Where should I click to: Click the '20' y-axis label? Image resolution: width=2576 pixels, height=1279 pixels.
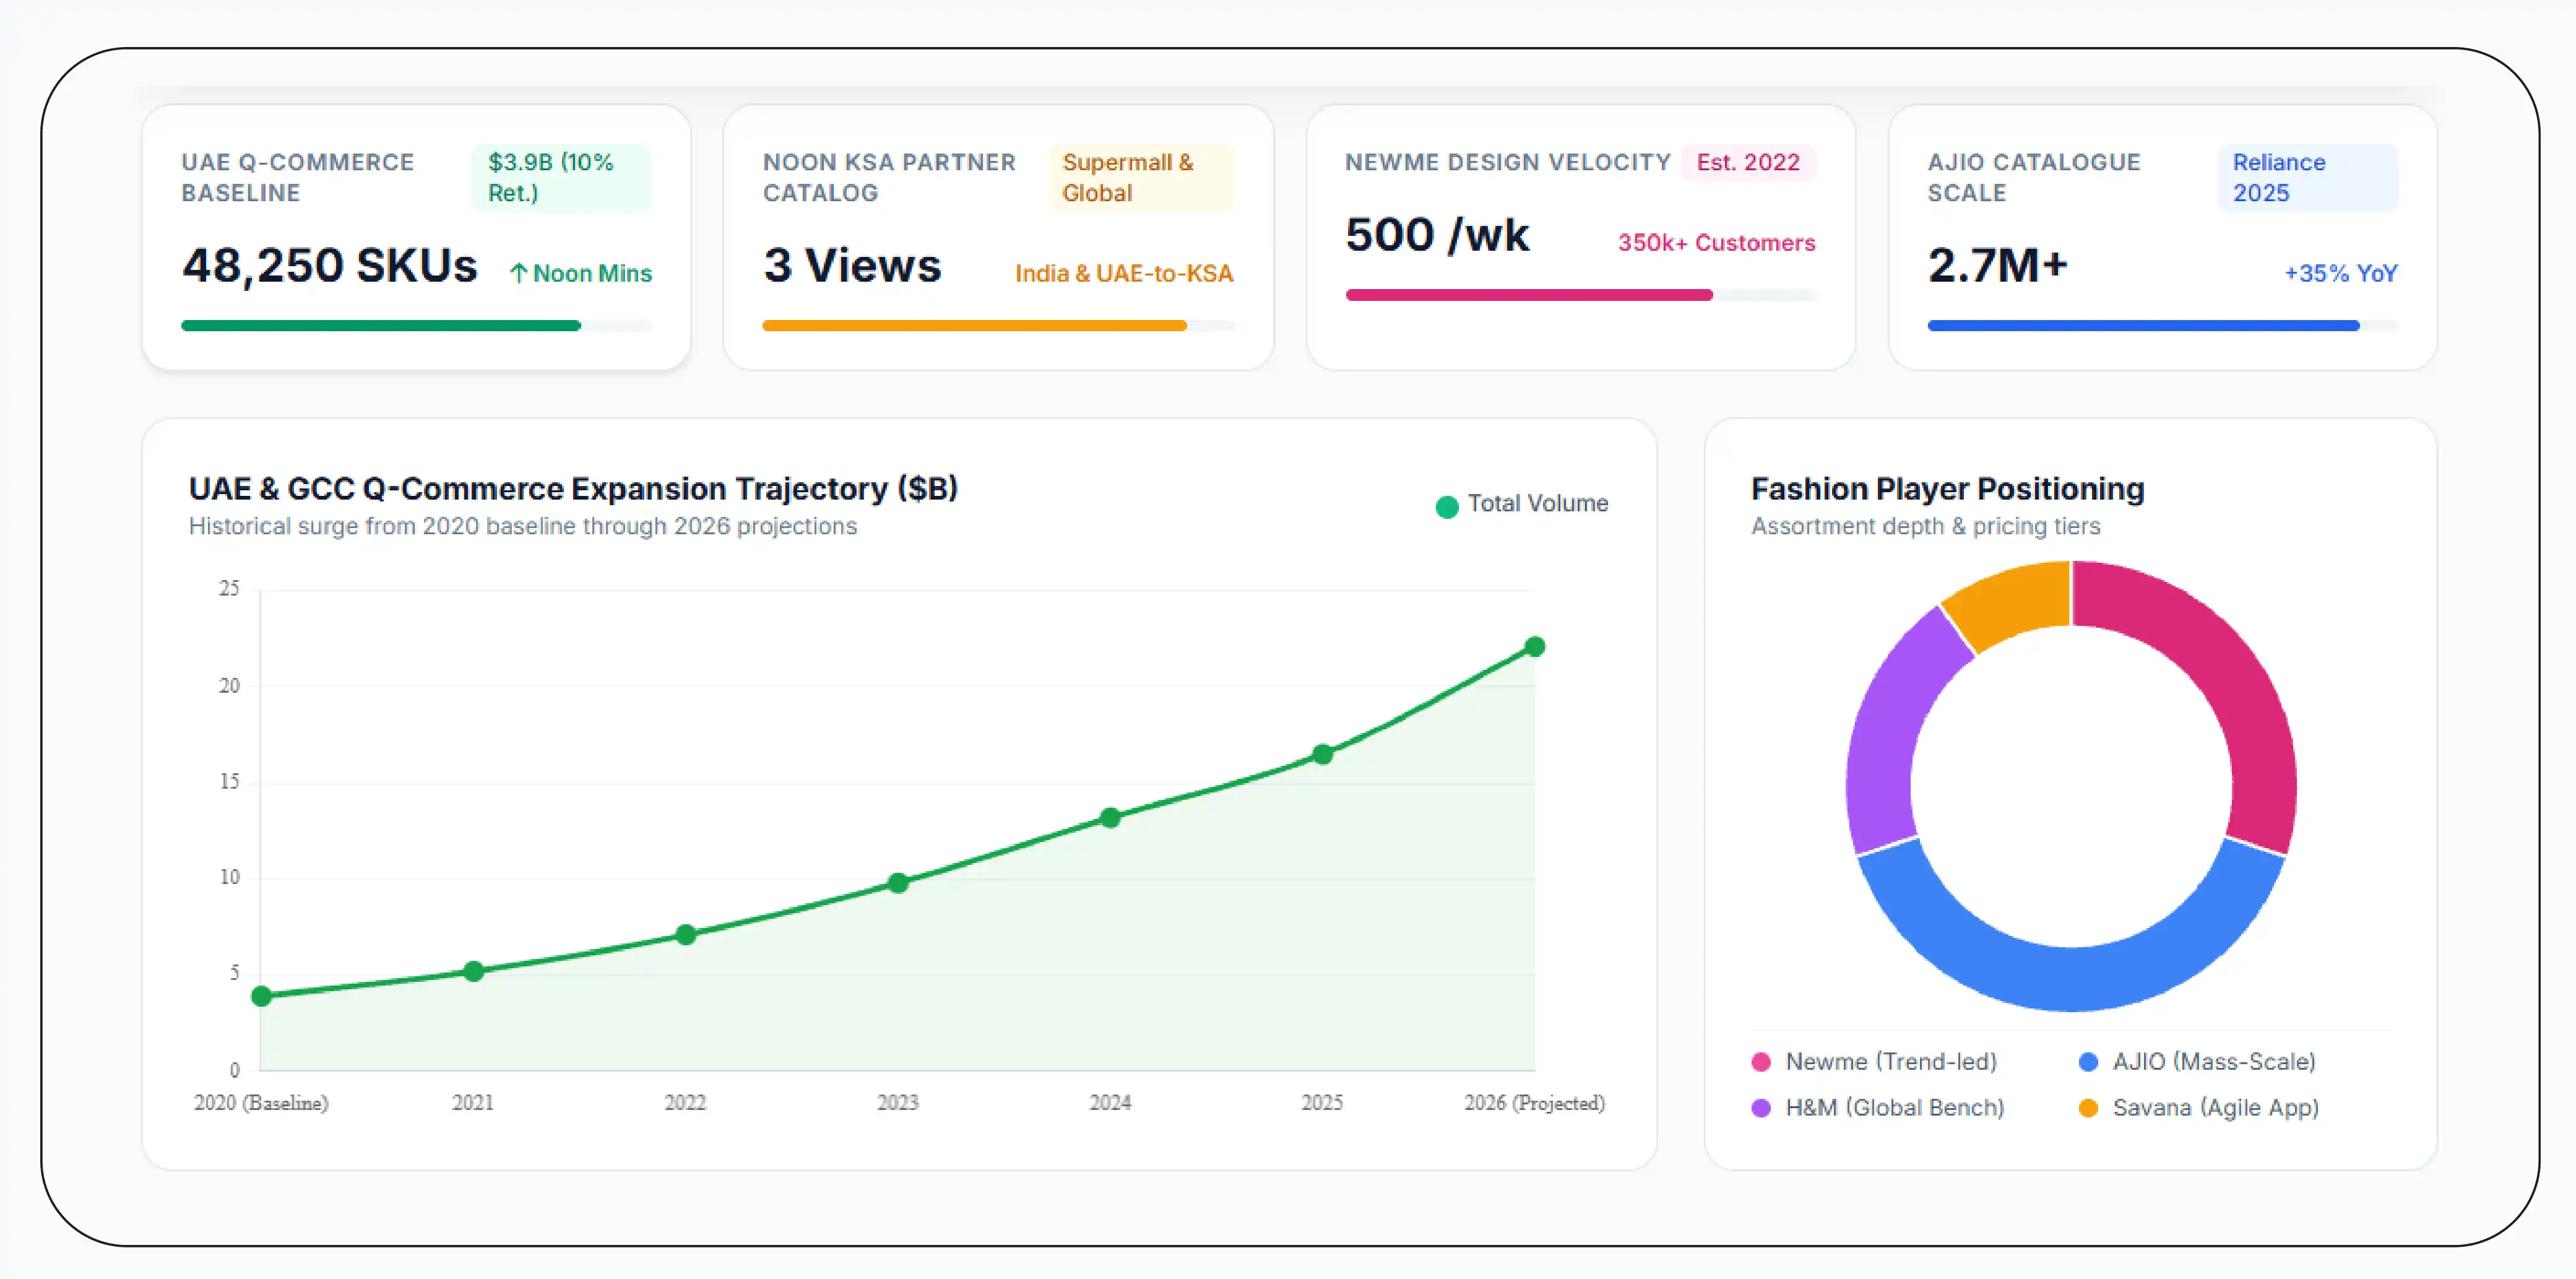[229, 686]
